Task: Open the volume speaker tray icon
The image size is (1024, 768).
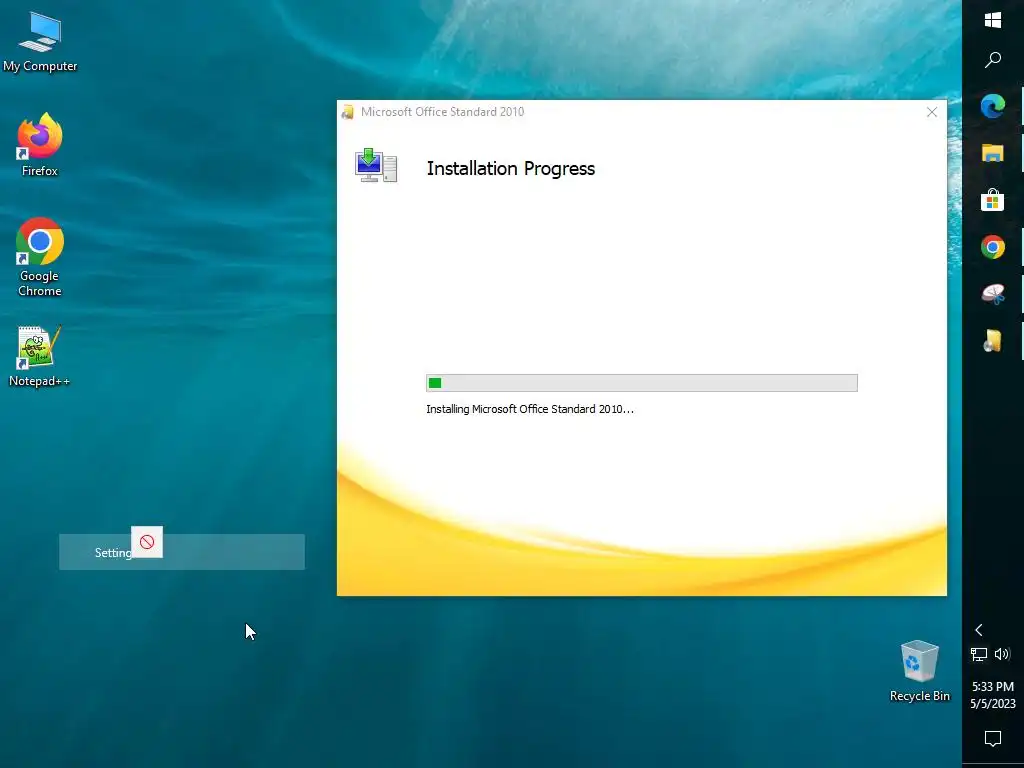Action: (1002, 654)
